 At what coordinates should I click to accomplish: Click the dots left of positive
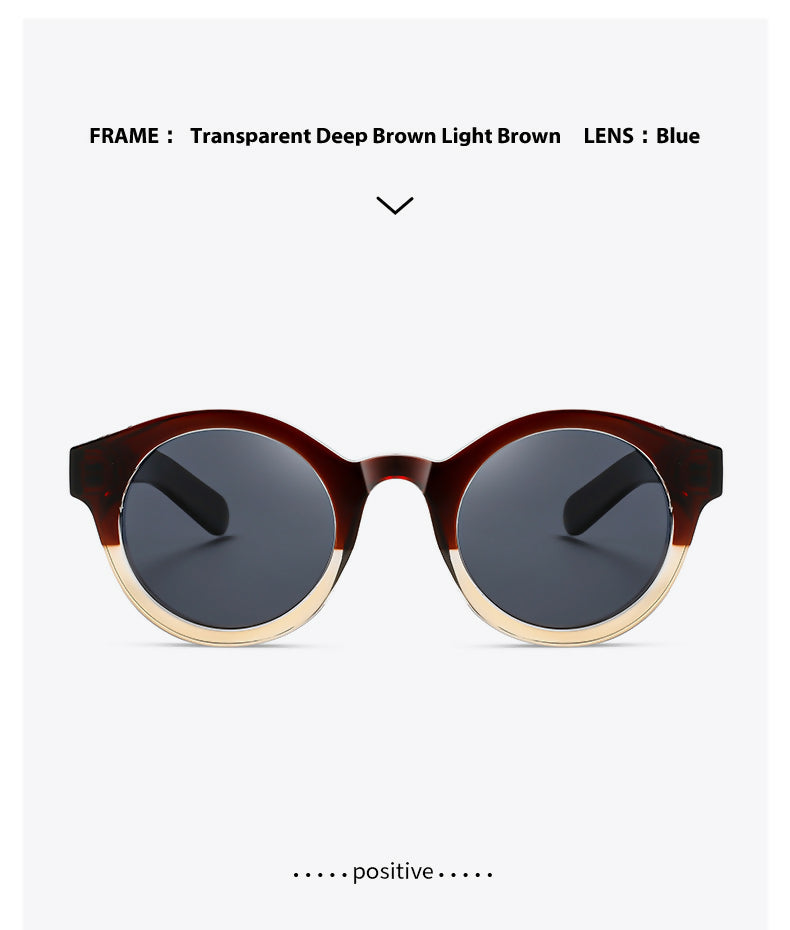(320, 874)
